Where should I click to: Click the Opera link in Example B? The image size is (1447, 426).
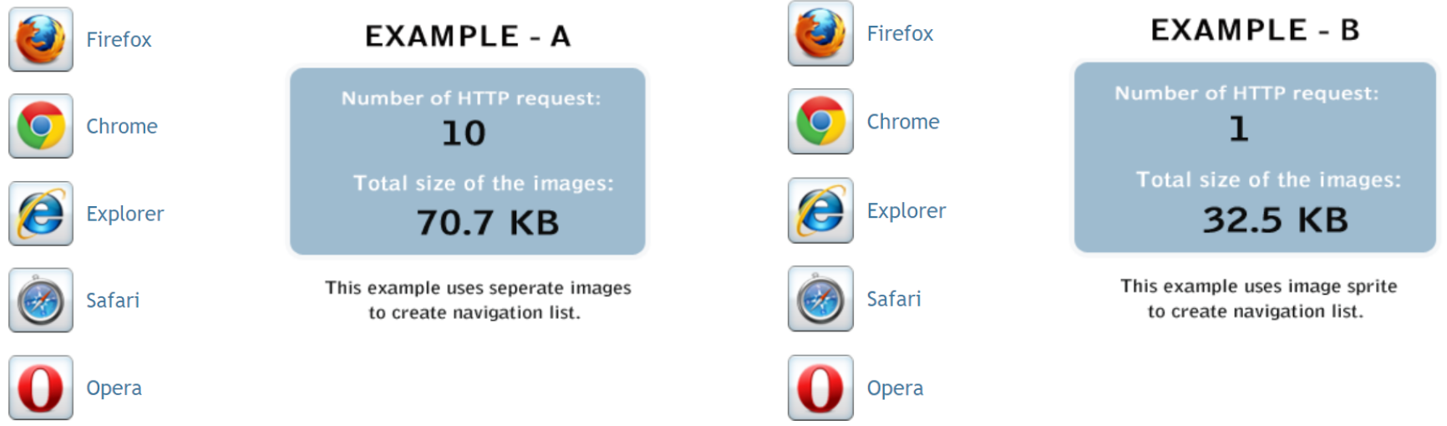(x=895, y=388)
